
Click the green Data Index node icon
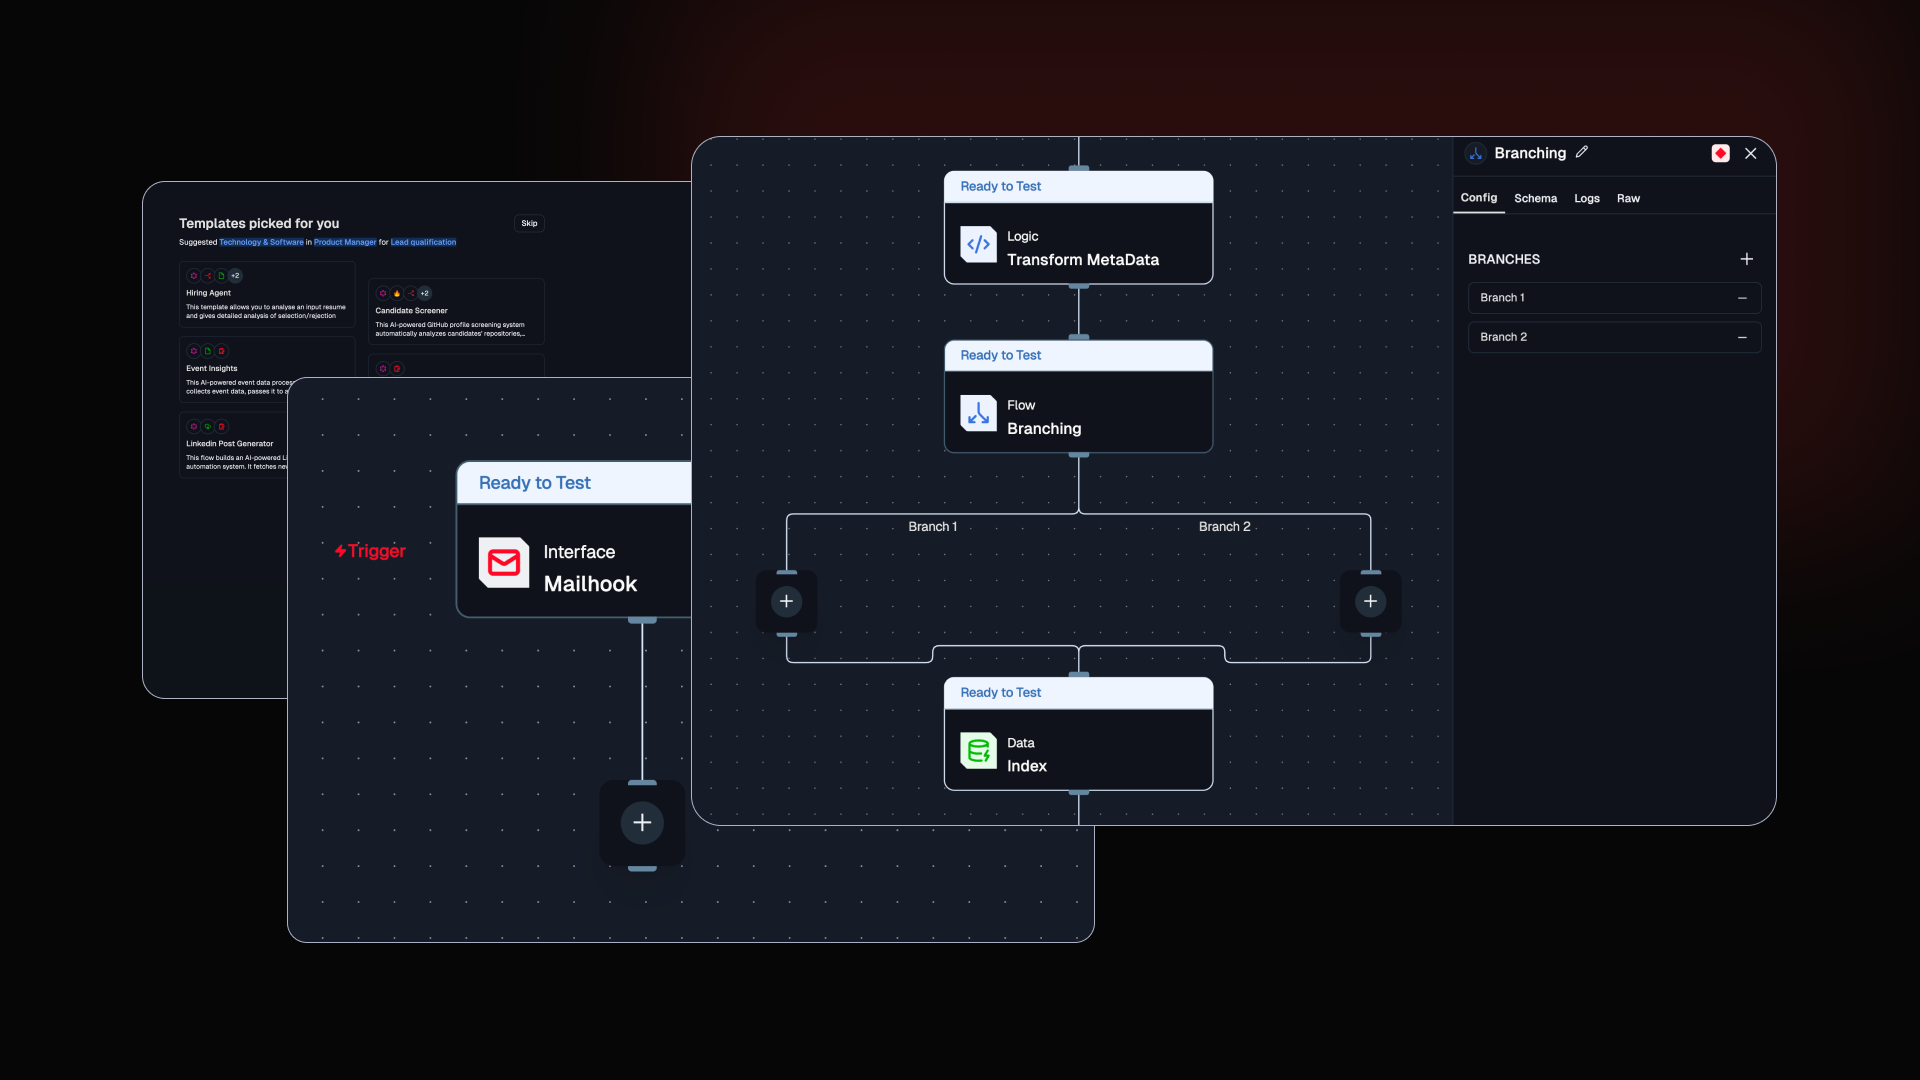(x=978, y=750)
